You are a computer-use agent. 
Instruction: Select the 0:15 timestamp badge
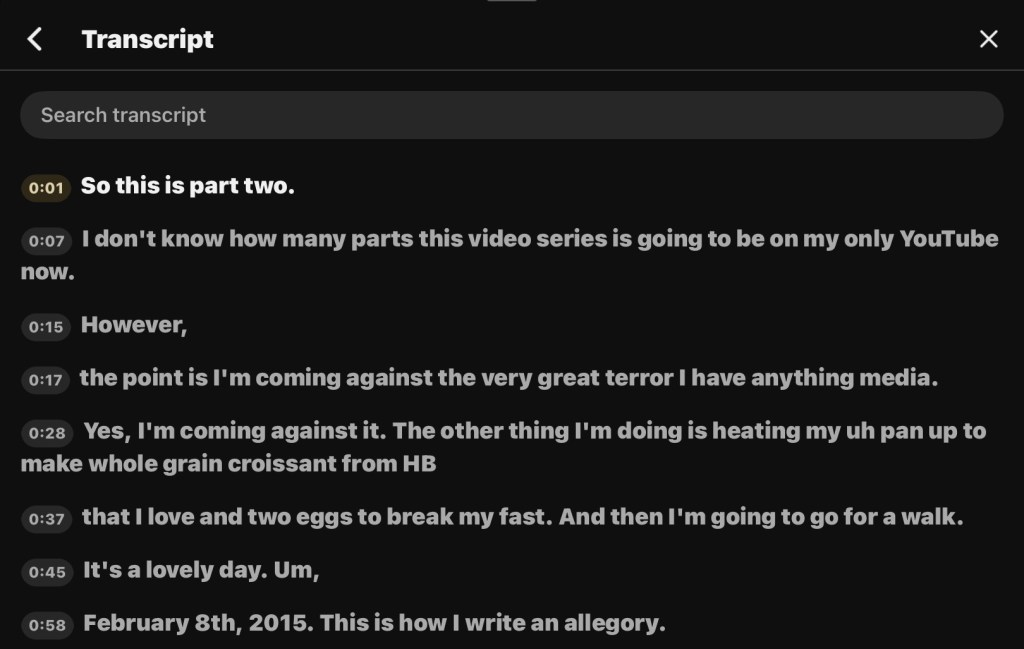(x=46, y=327)
